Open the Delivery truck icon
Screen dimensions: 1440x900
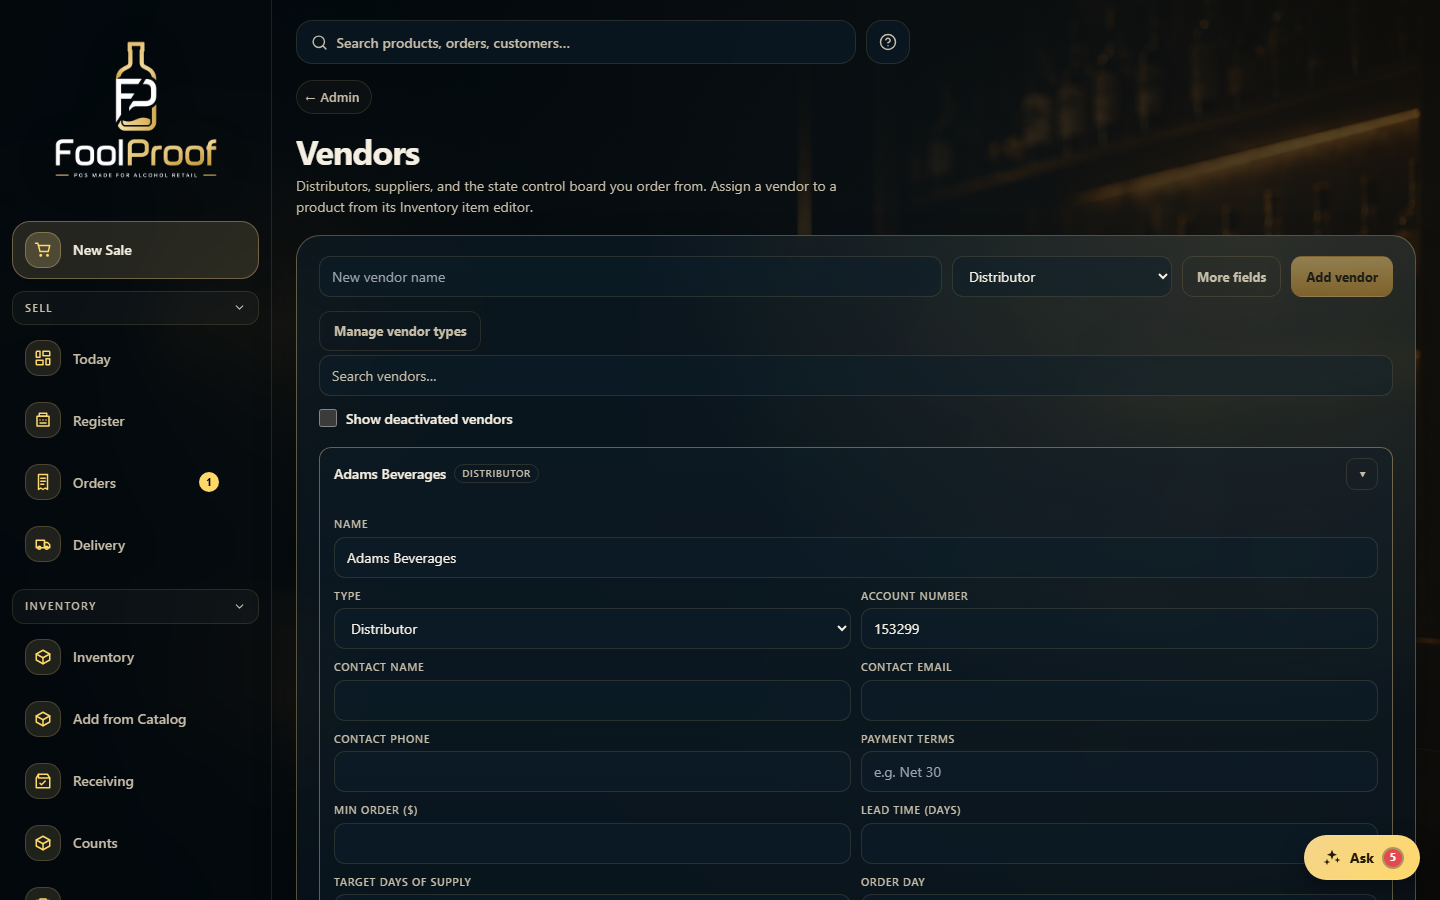coord(43,544)
